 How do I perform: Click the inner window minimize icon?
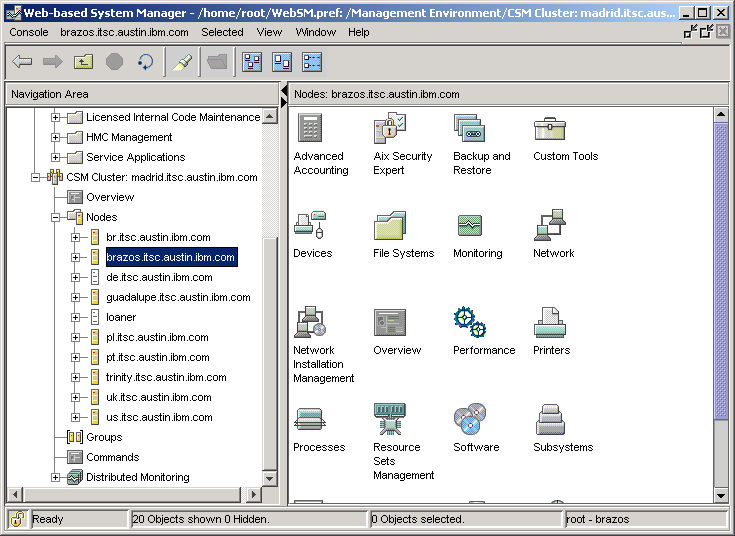pyautogui.click(x=690, y=32)
